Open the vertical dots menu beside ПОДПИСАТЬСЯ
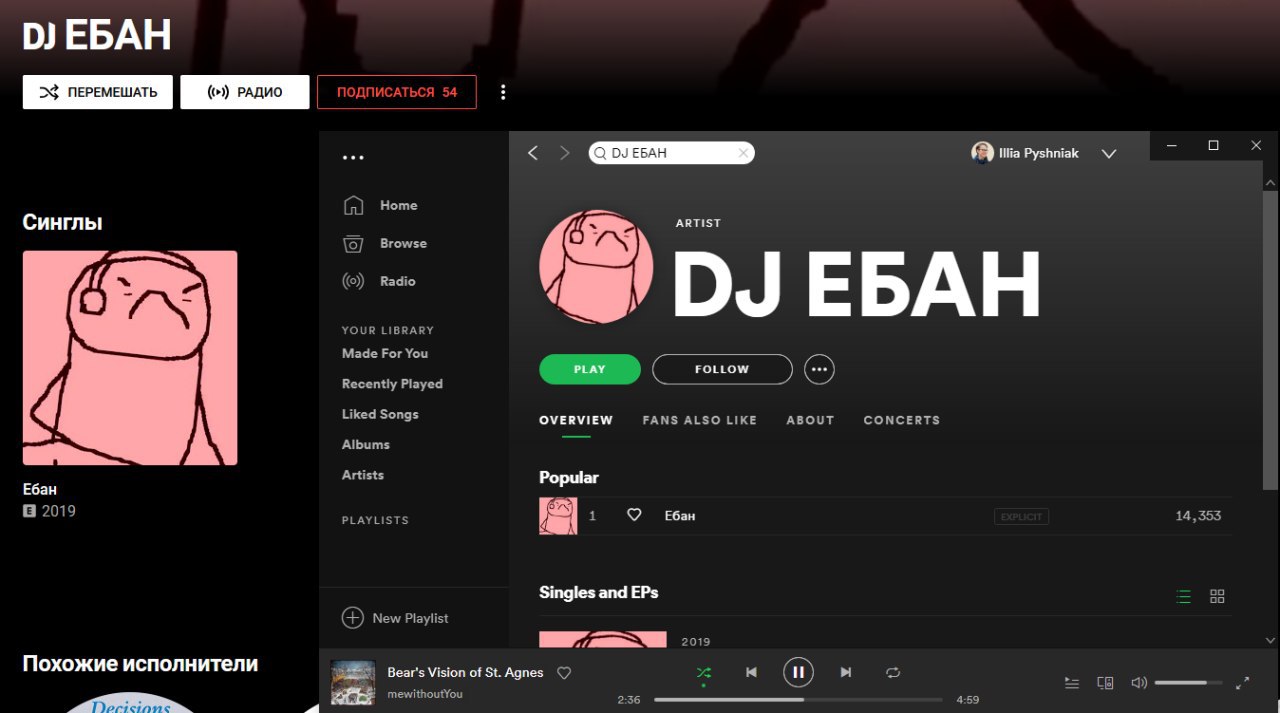 coord(503,92)
